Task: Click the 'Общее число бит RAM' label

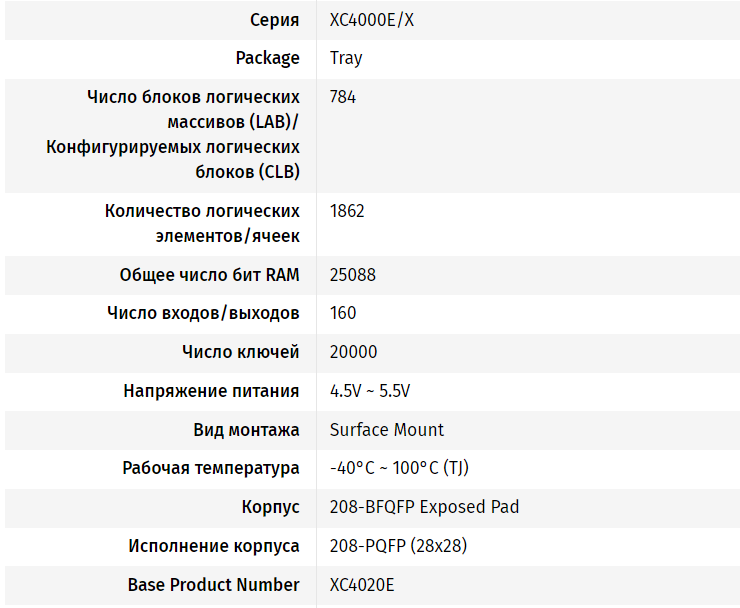Action: coord(209,274)
